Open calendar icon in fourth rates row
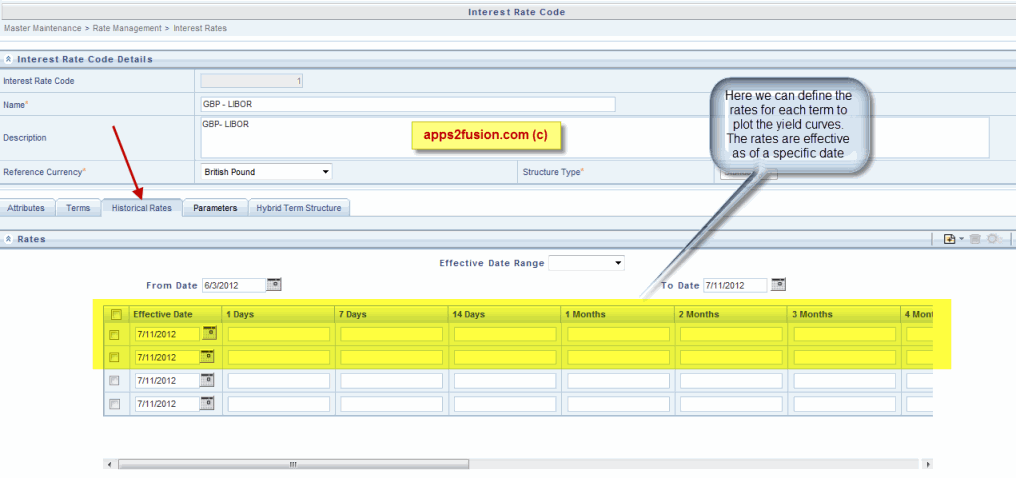This screenshot has width=1016, height=478. 207,403
